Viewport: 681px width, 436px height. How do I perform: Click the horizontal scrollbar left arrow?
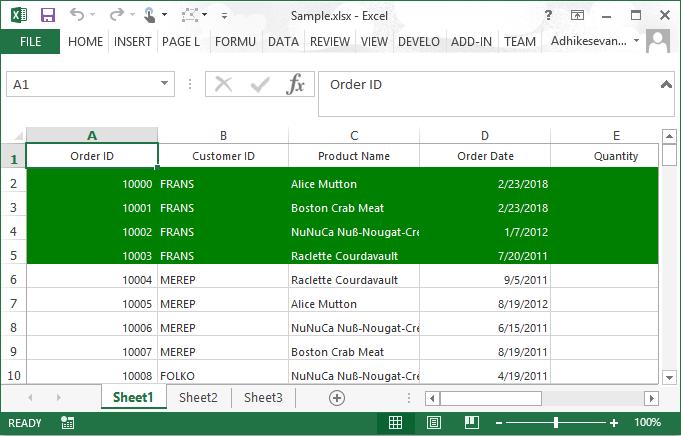[432, 398]
